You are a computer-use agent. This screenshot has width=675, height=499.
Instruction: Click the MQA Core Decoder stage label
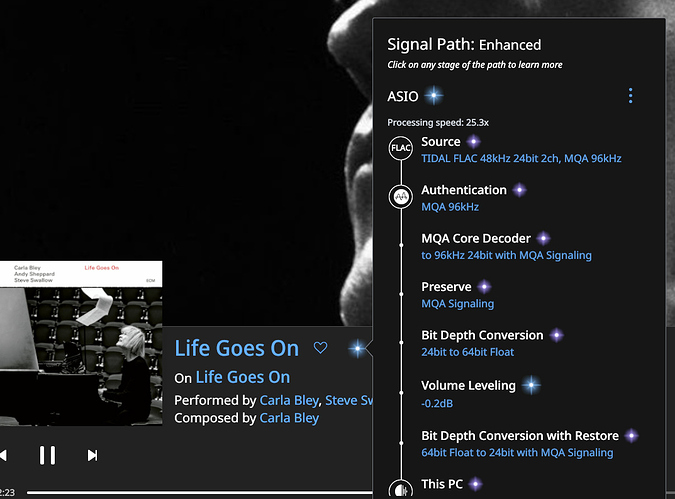[x=476, y=238]
